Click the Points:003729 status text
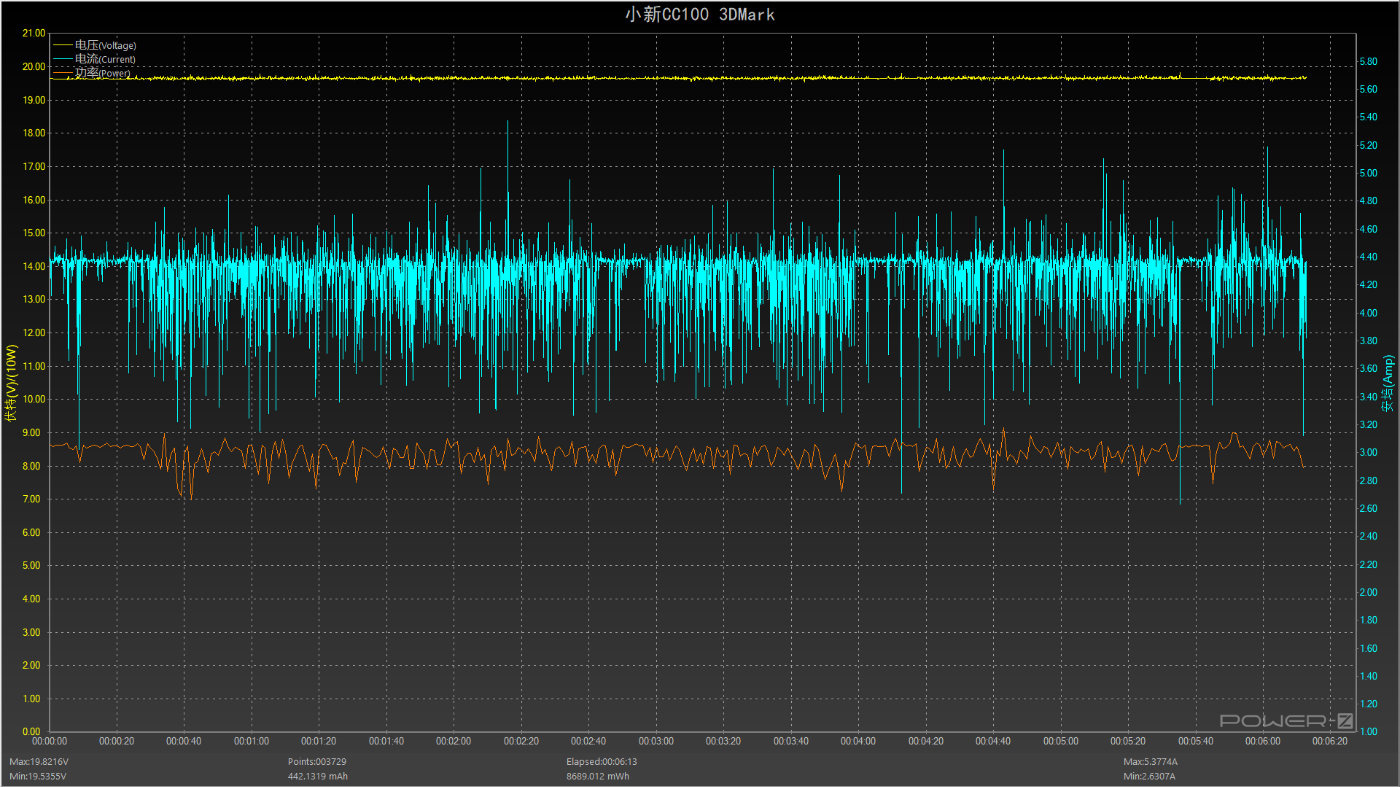The height and width of the screenshot is (787, 1400). (318, 761)
